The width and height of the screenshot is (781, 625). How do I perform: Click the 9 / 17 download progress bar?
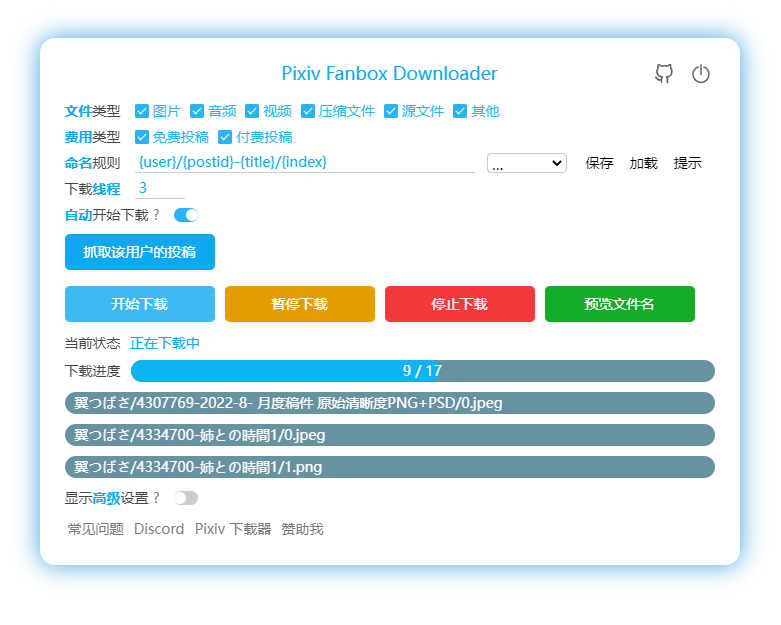pos(423,371)
